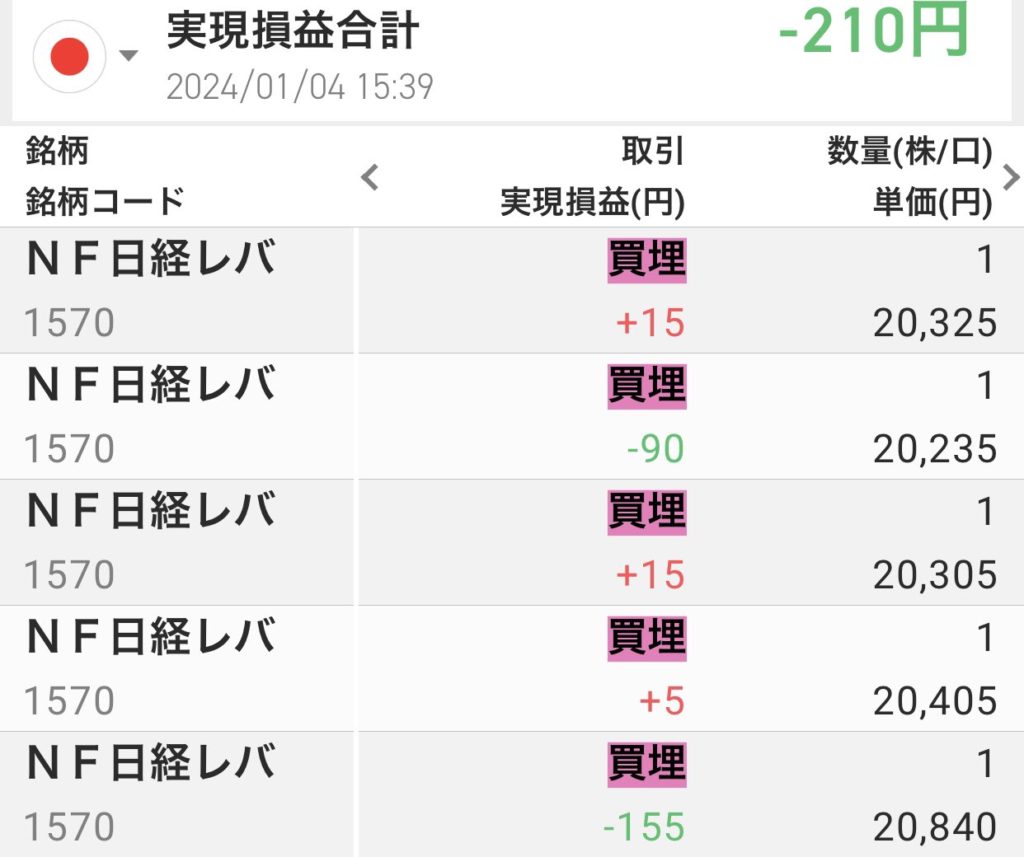The image size is (1024, 857).
Task: Tap the 数量(株/口) column header
Action: (909, 152)
